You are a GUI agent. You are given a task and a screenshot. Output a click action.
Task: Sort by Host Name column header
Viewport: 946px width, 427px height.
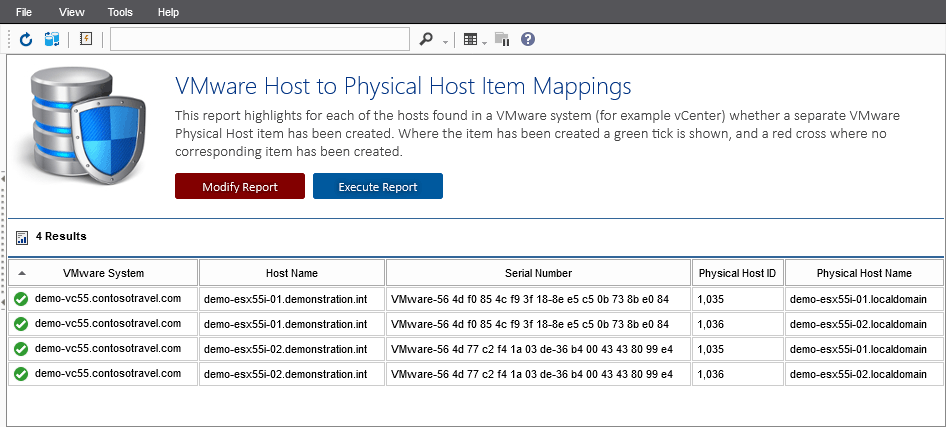[x=292, y=273]
